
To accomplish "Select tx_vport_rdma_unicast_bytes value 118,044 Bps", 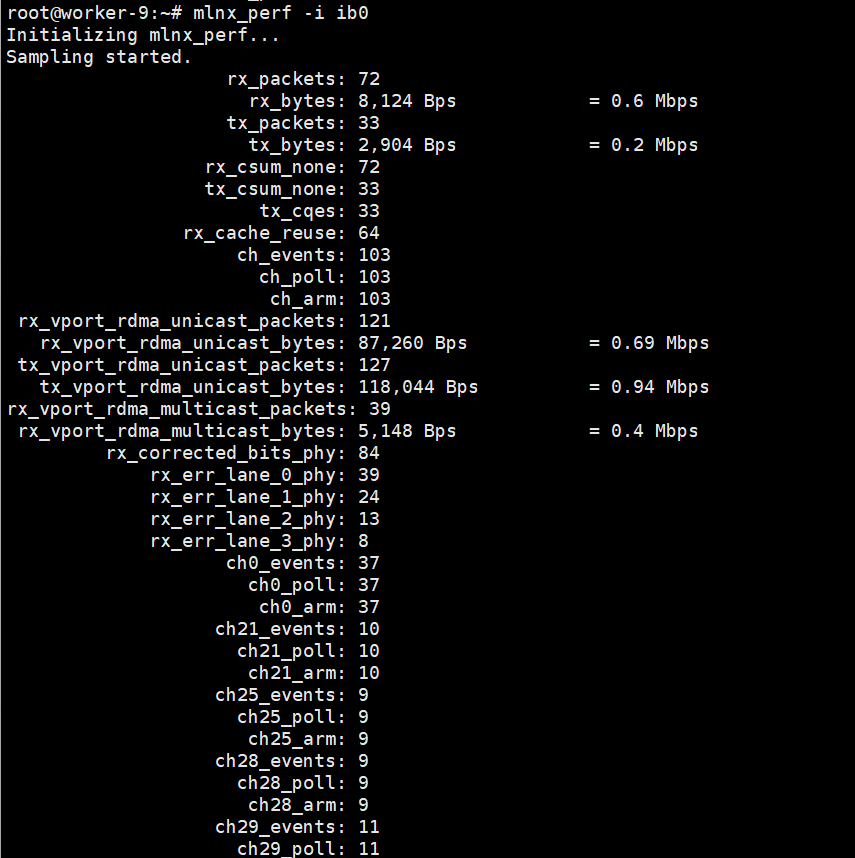I will tap(418, 387).
